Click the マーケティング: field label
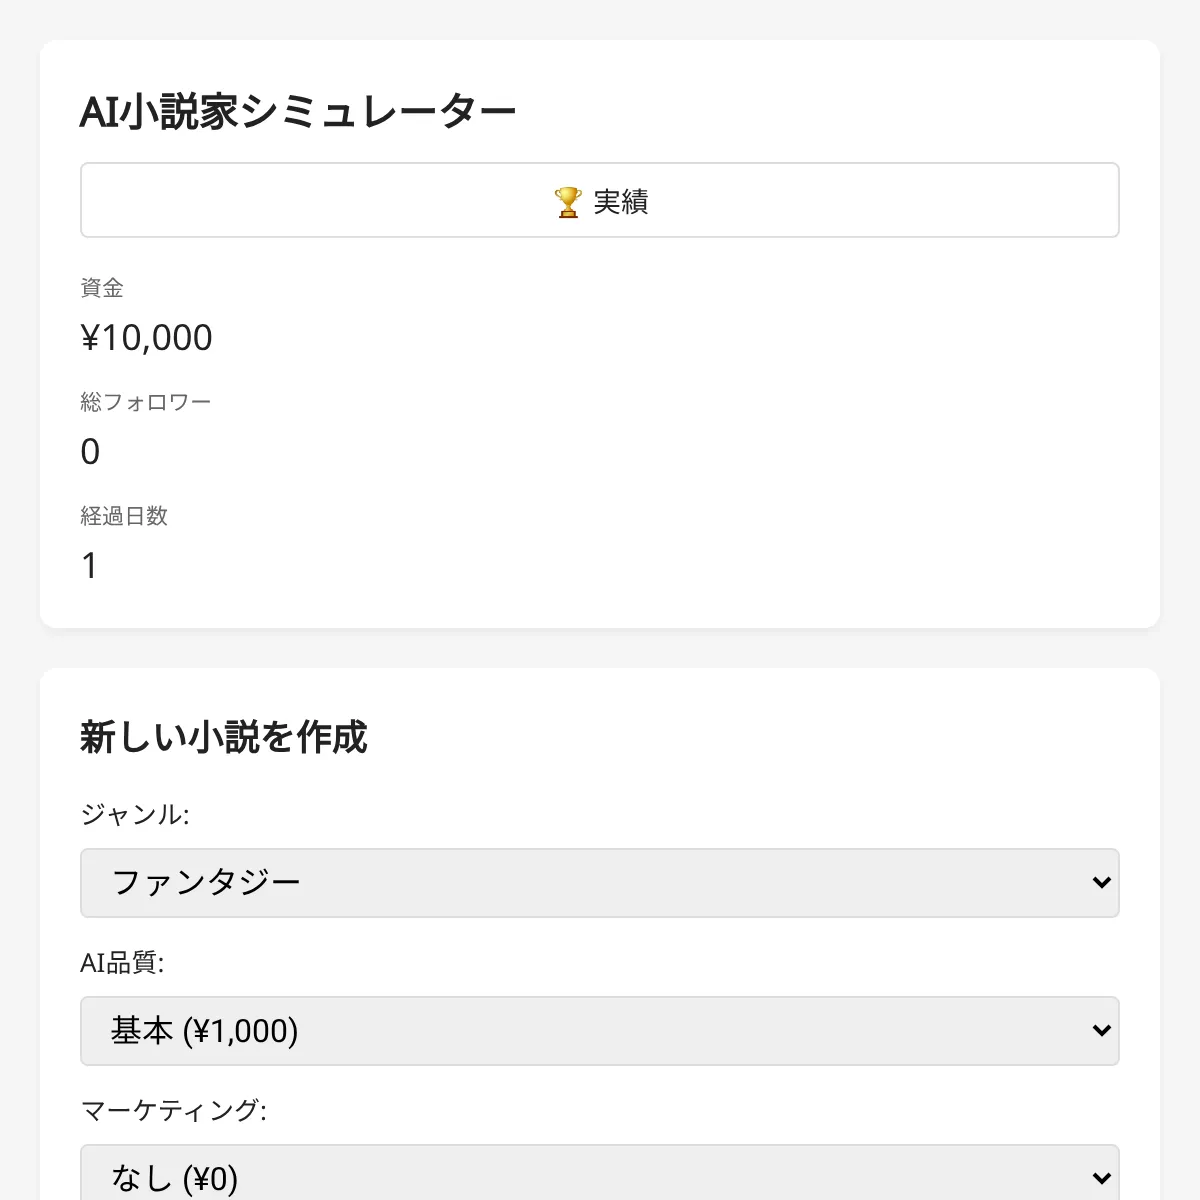Image resolution: width=1200 pixels, height=1200 pixels. [x=173, y=1110]
